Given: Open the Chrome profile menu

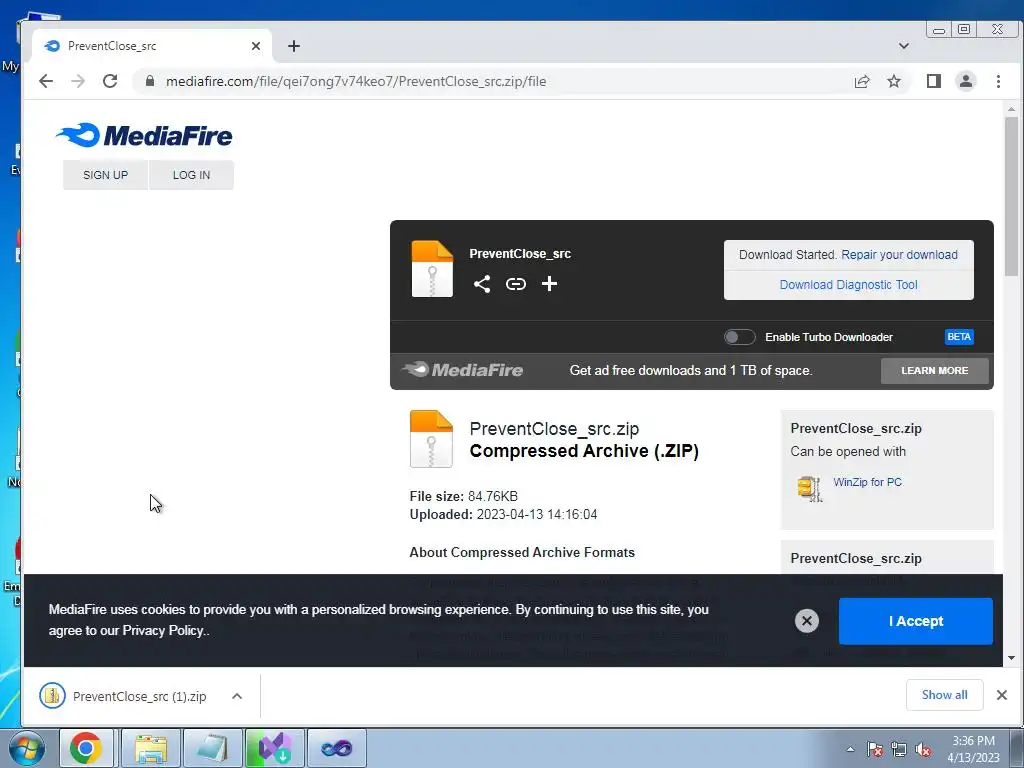Looking at the screenshot, I should click(x=966, y=81).
